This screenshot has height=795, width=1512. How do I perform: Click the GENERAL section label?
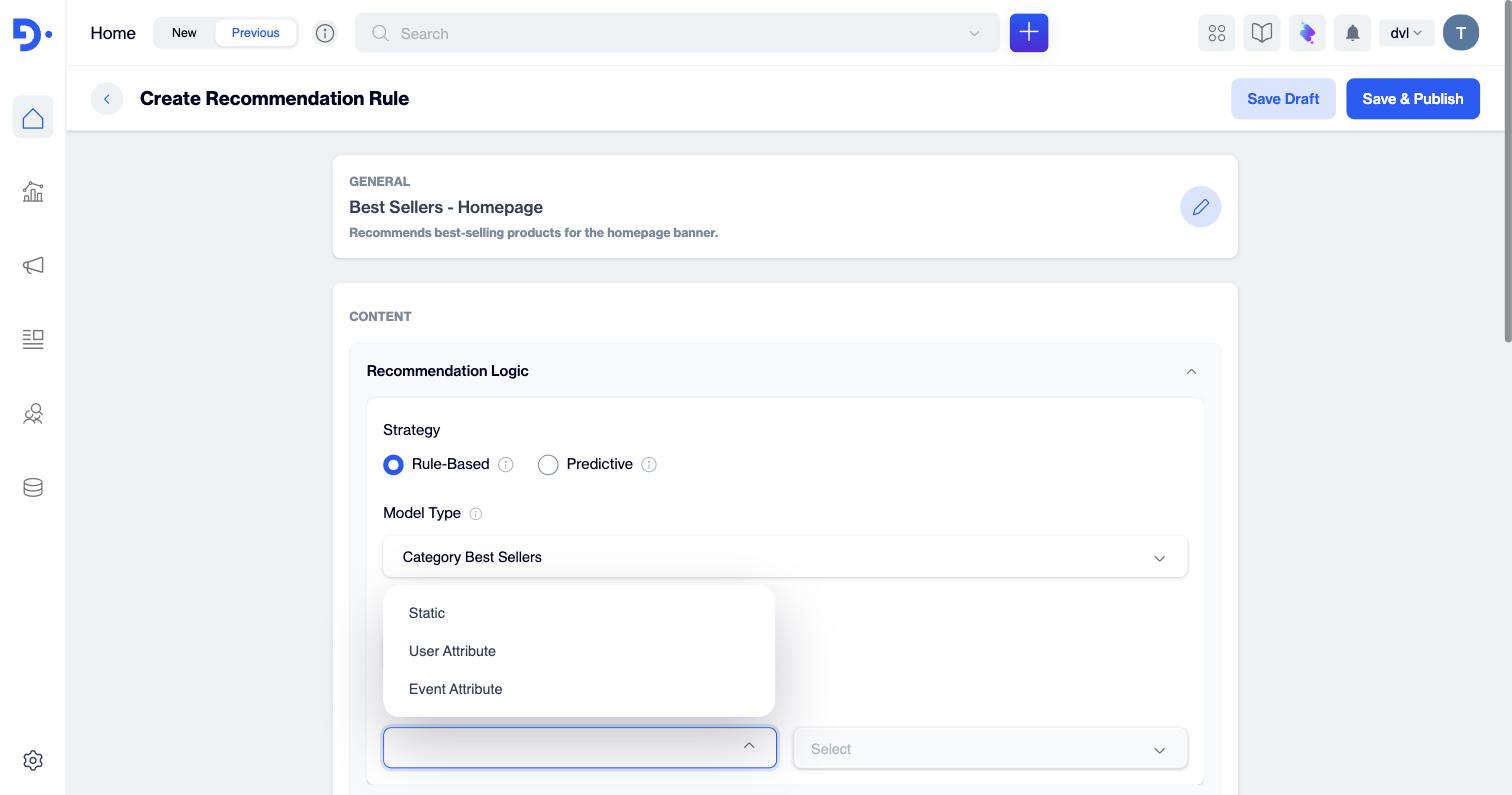coord(379,182)
